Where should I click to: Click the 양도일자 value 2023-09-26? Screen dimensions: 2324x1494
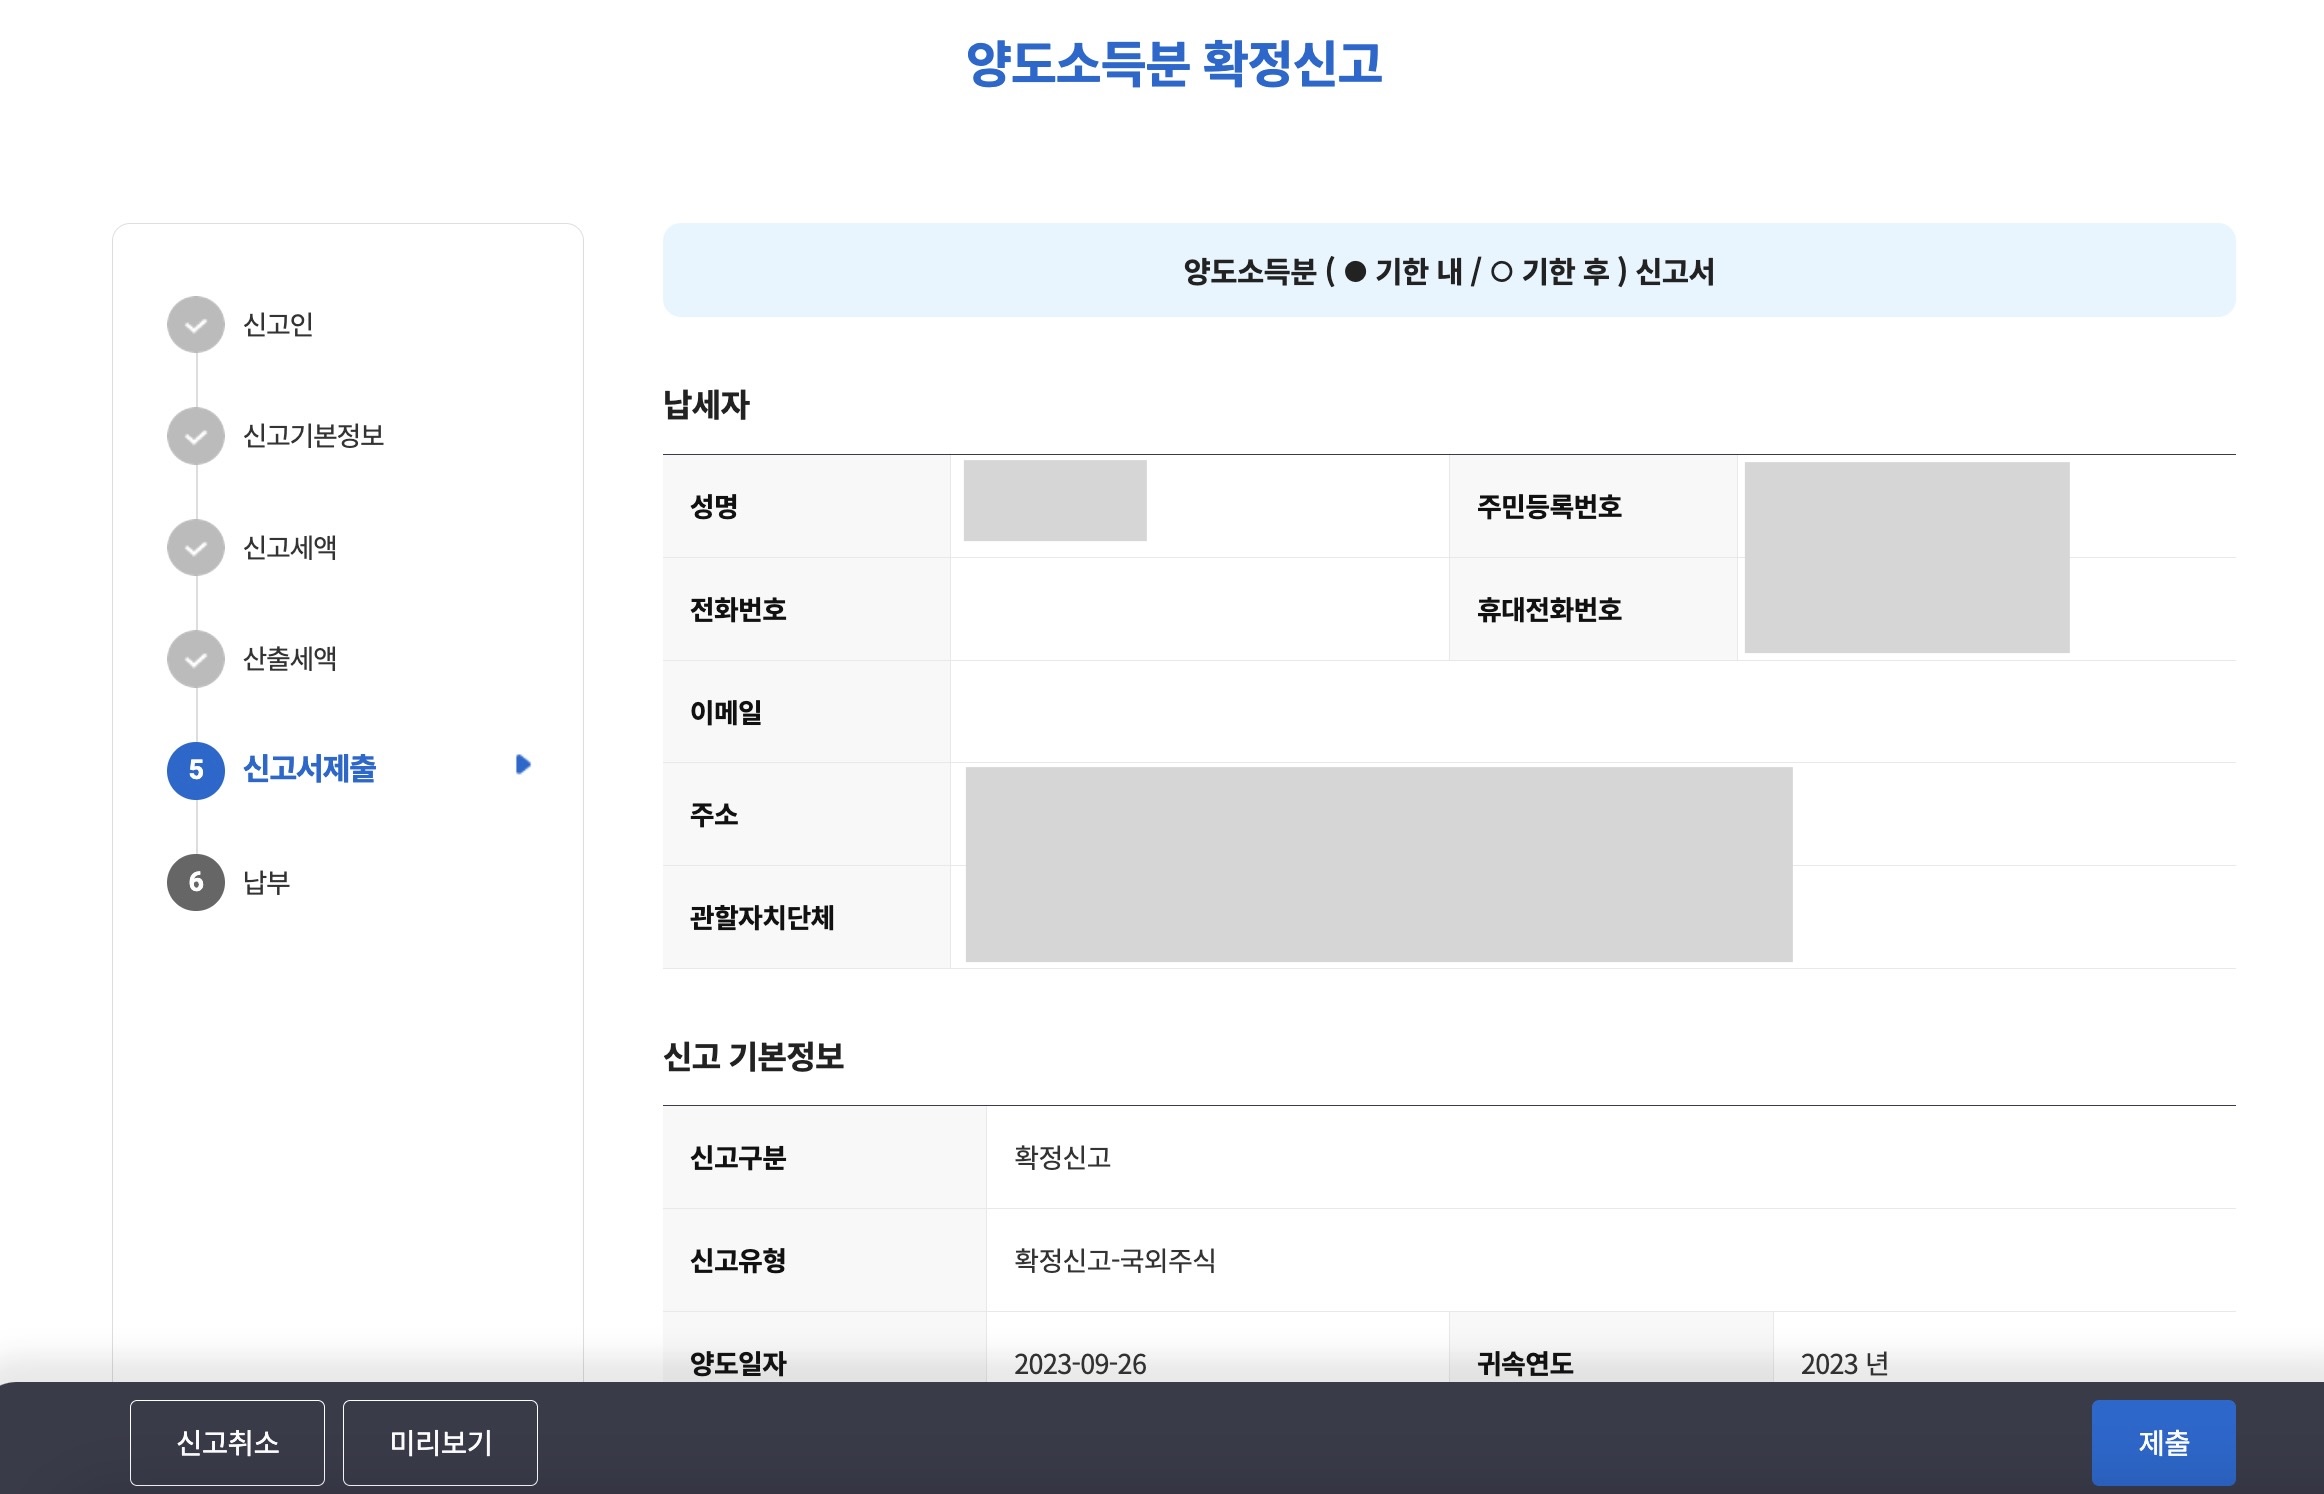[1080, 1363]
